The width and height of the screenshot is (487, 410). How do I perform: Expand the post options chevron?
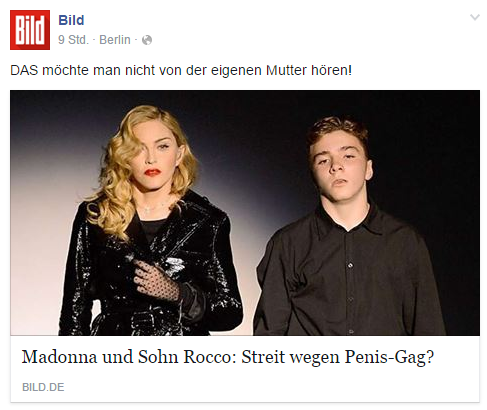coord(475,17)
